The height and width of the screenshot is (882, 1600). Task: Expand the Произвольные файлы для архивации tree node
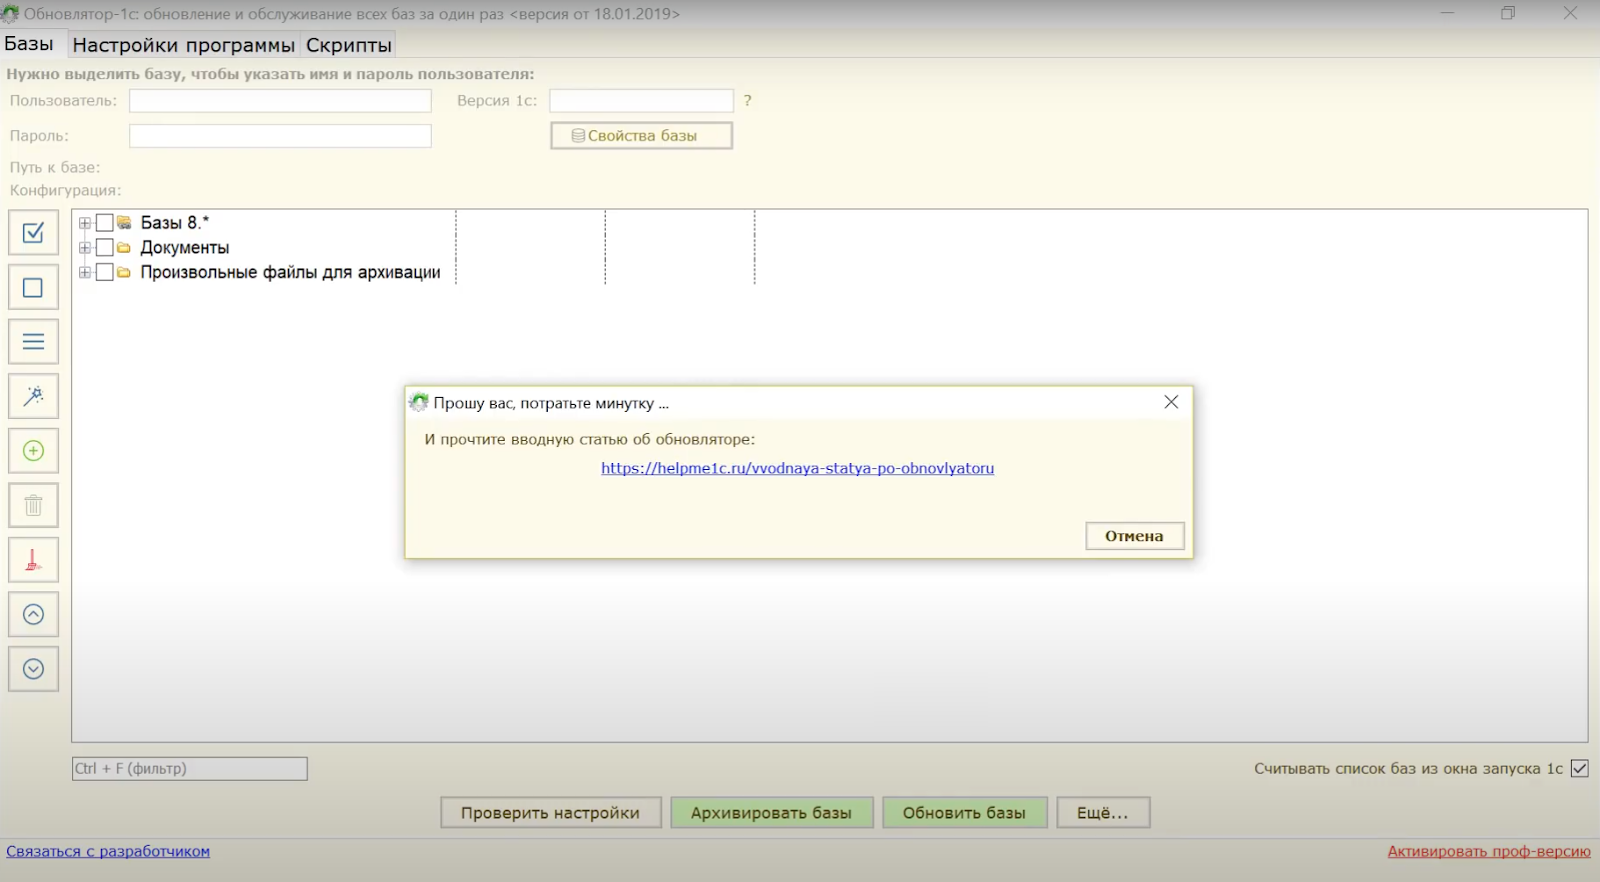pos(85,272)
